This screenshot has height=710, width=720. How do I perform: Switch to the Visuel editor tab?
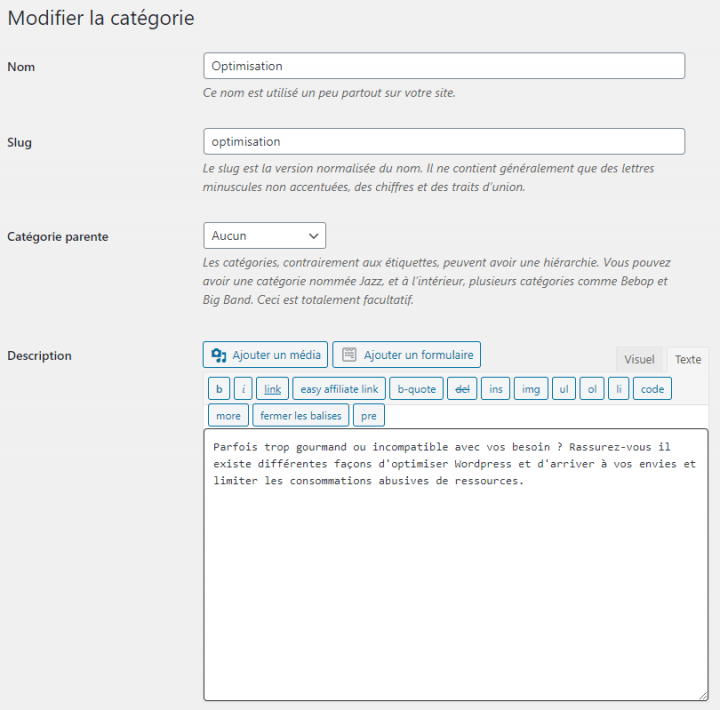pyautogui.click(x=639, y=359)
